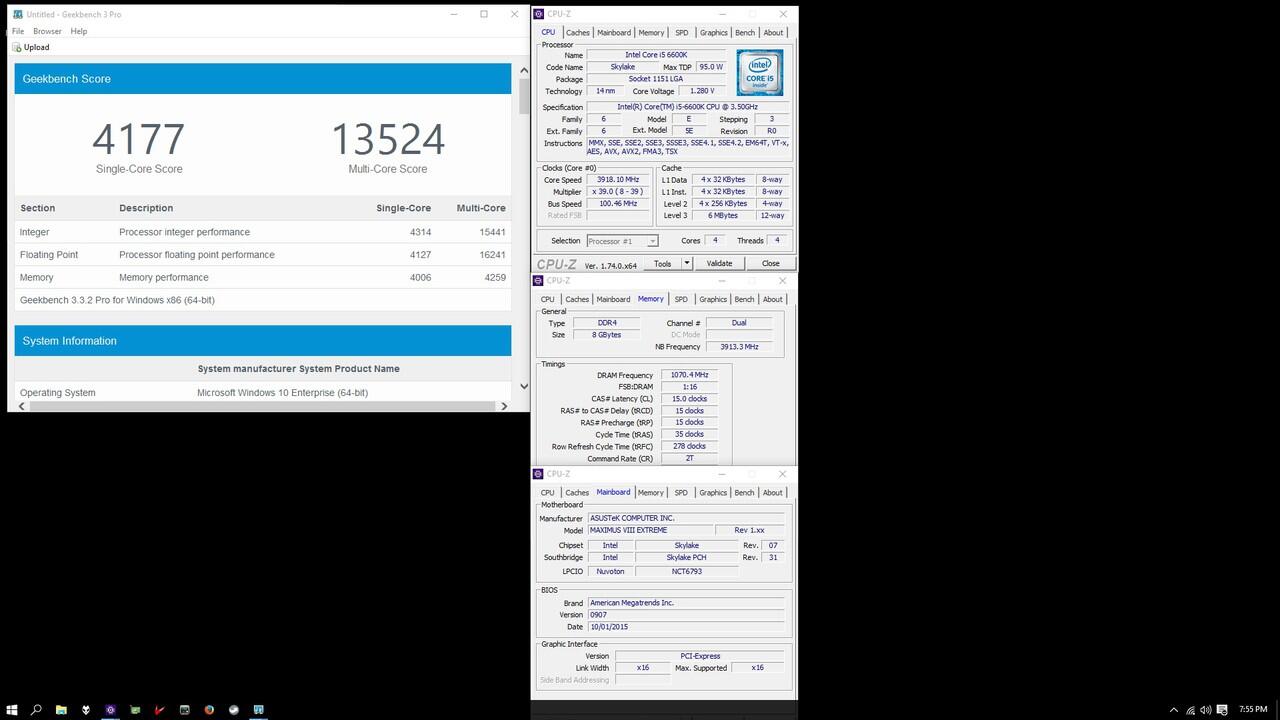The width and height of the screenshot is (1280, 720).
Task: Click the MAXIMUS VIII EXTREME model field
Action: tap(650, 530)
